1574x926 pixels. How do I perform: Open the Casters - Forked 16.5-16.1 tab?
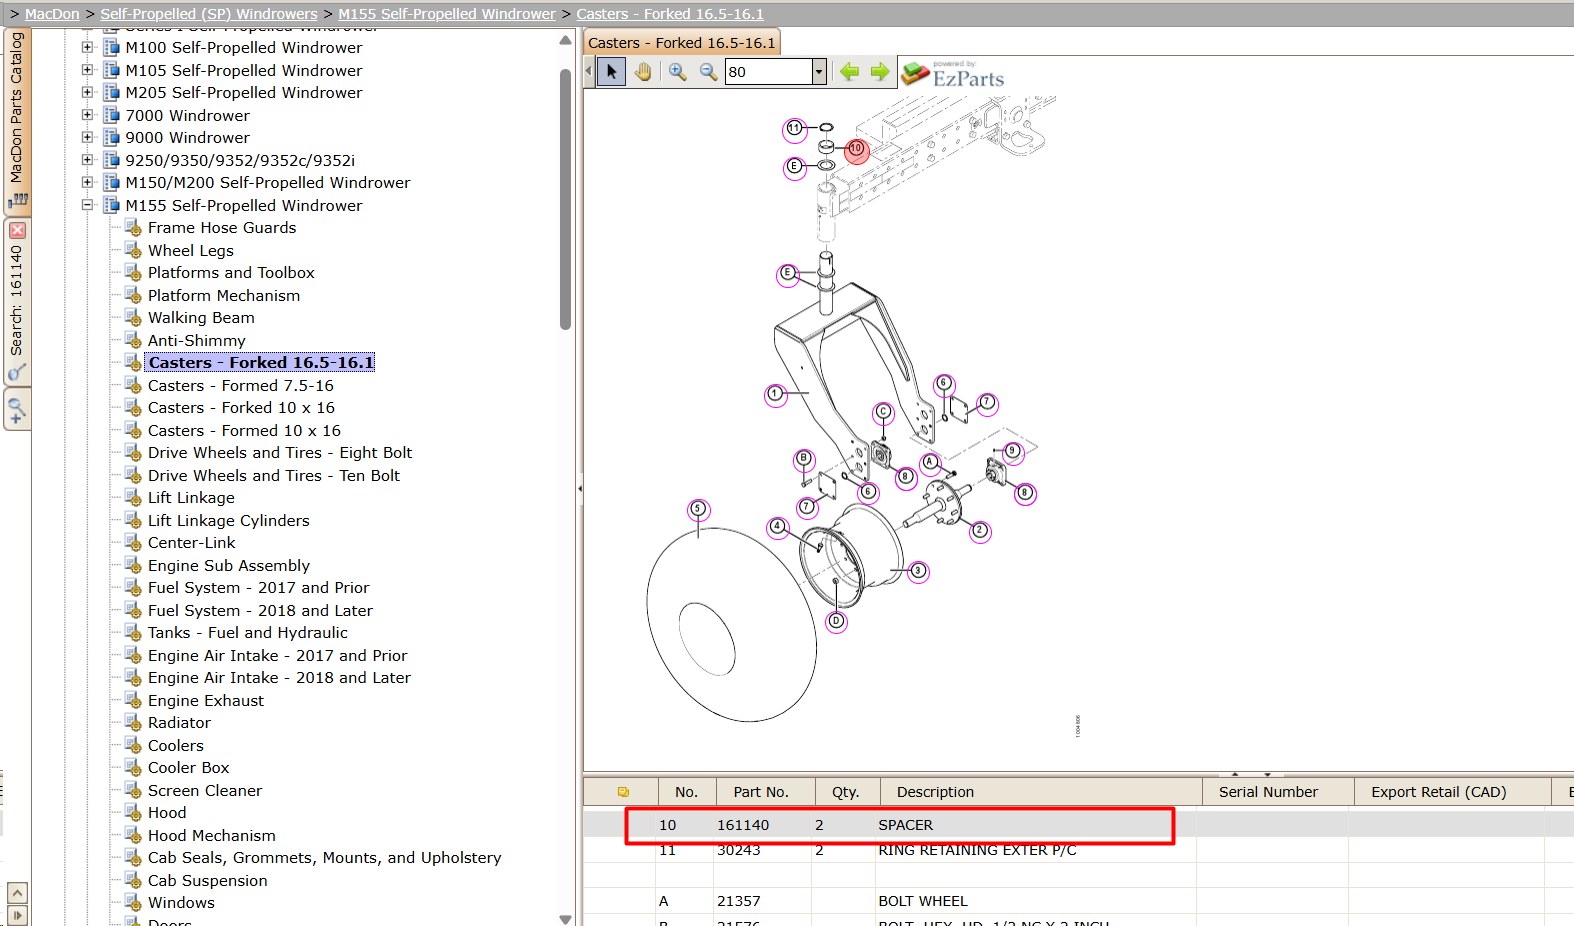681,43
